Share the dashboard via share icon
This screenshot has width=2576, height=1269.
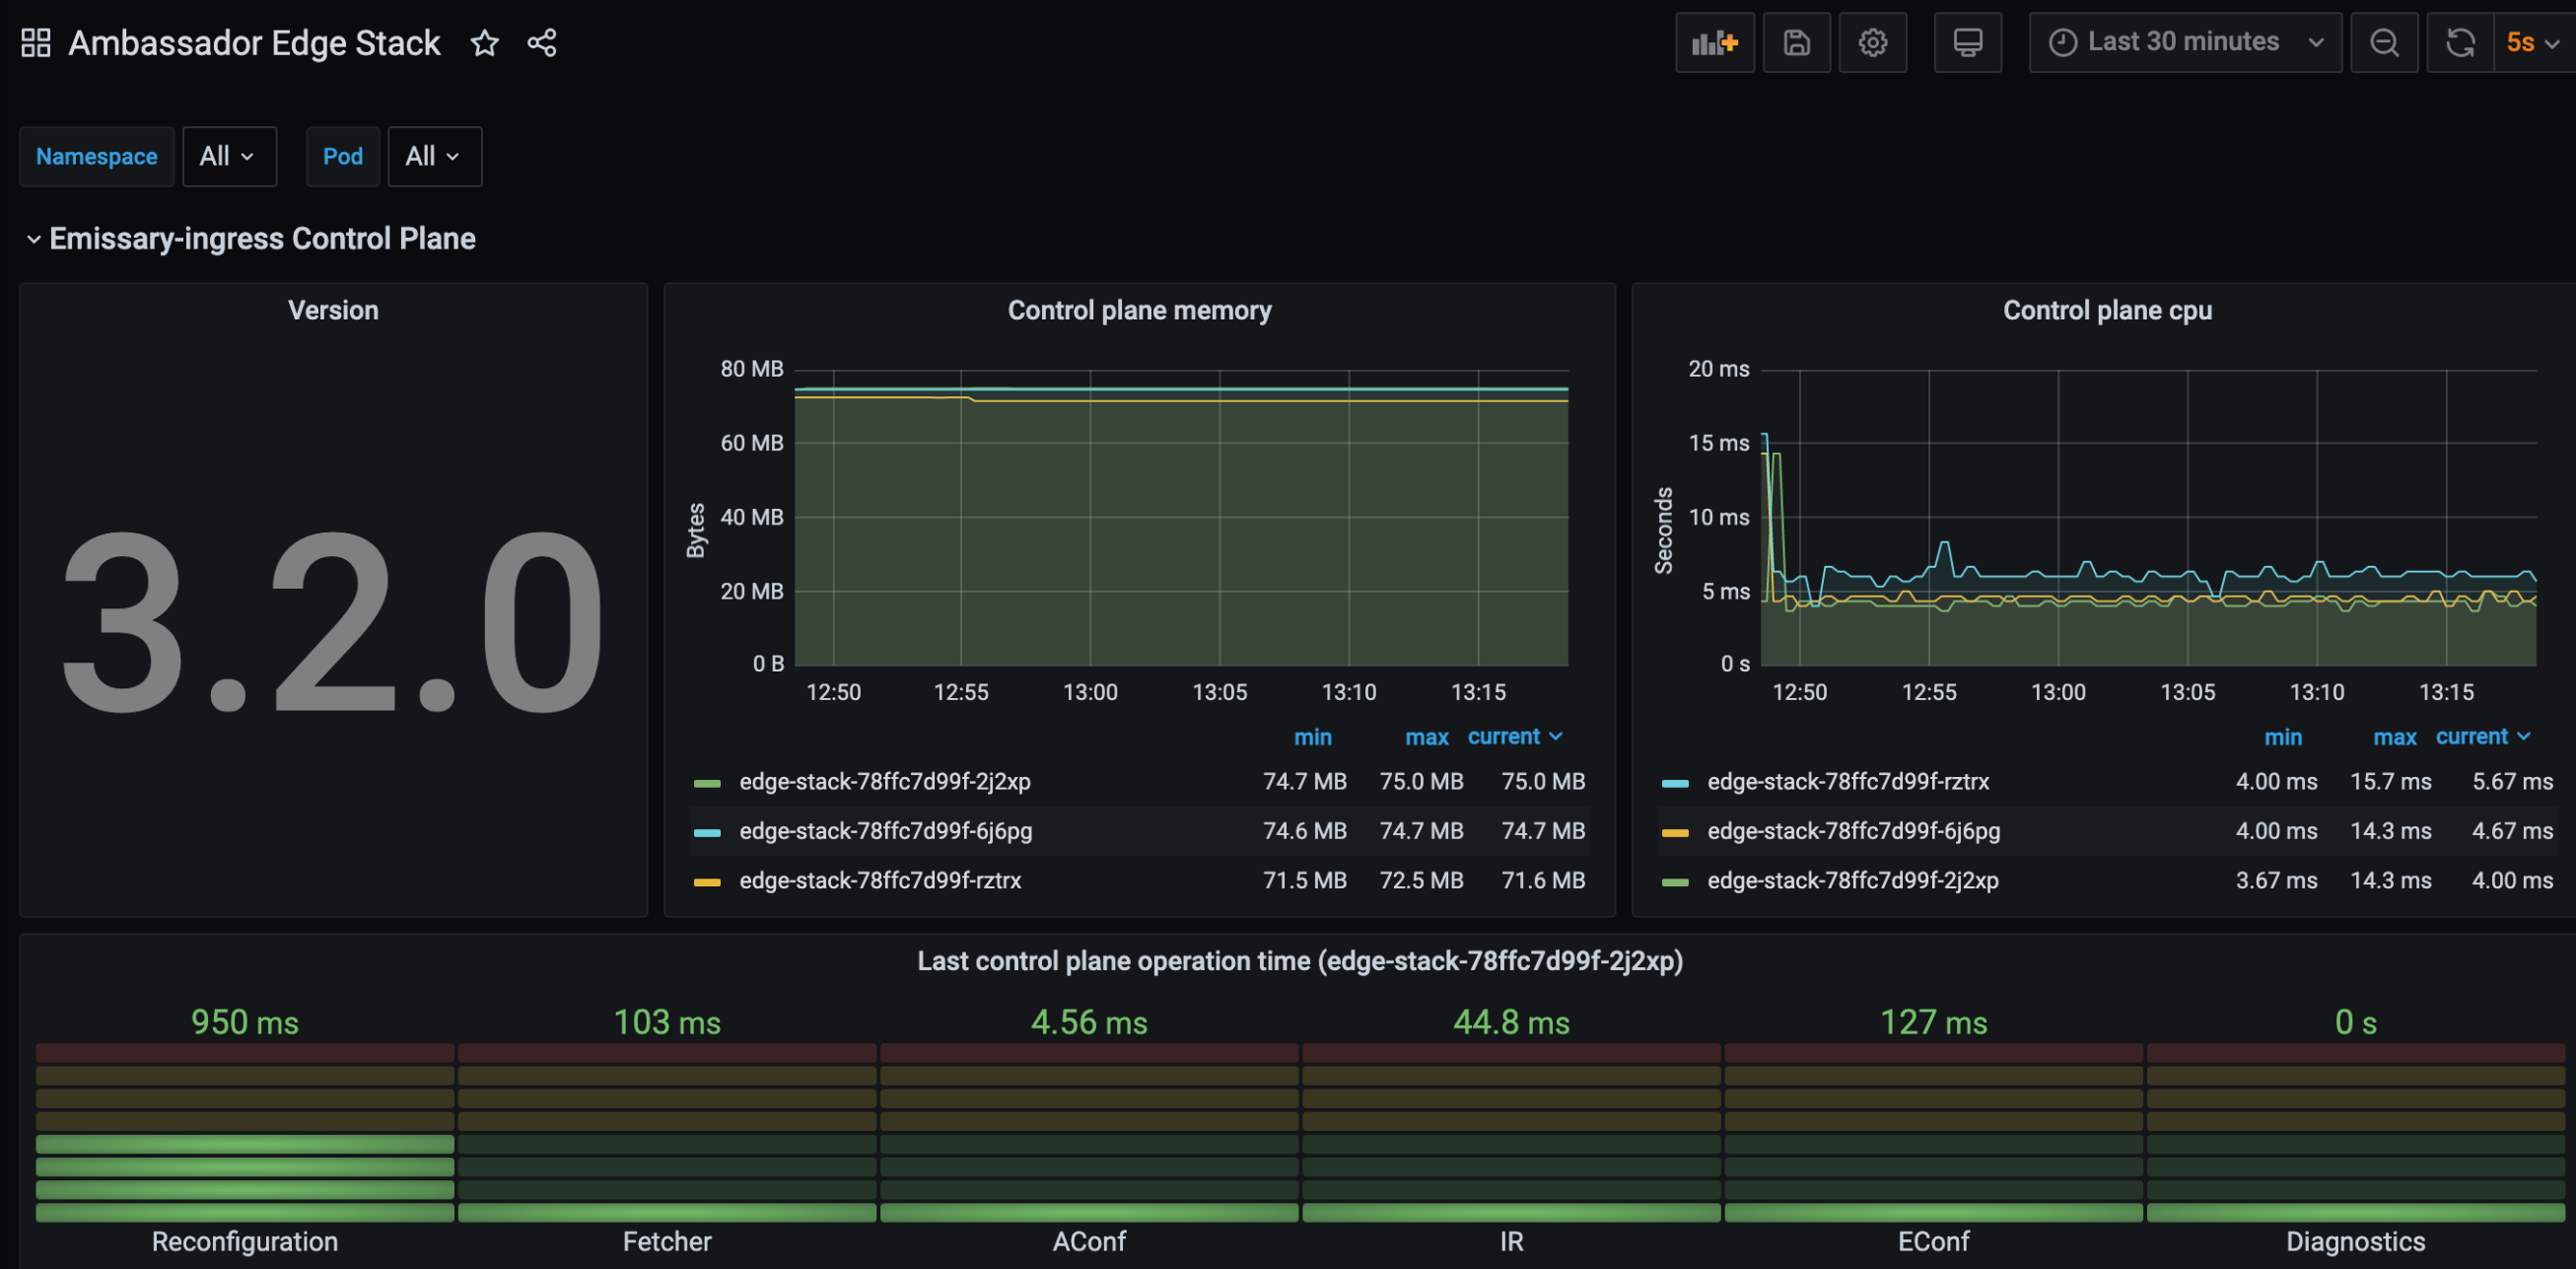tap(542, 43)
